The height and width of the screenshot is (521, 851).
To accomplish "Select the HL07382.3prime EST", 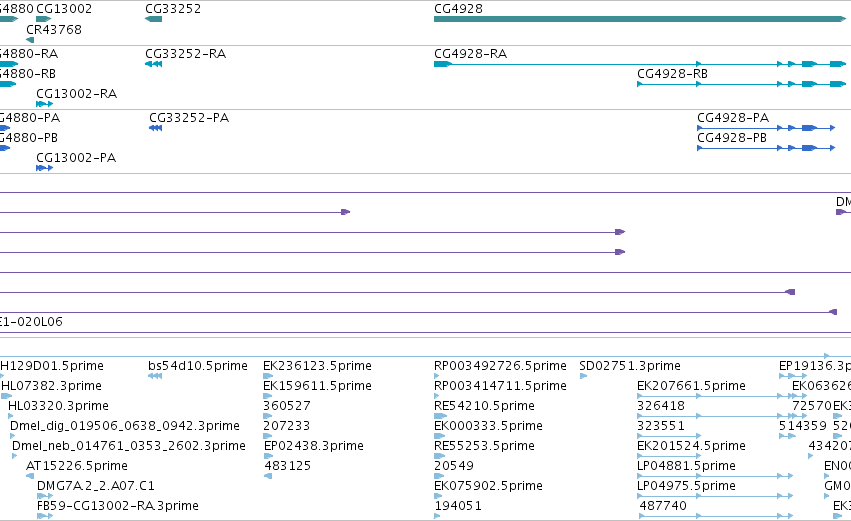I will click(x=52, y=386).
